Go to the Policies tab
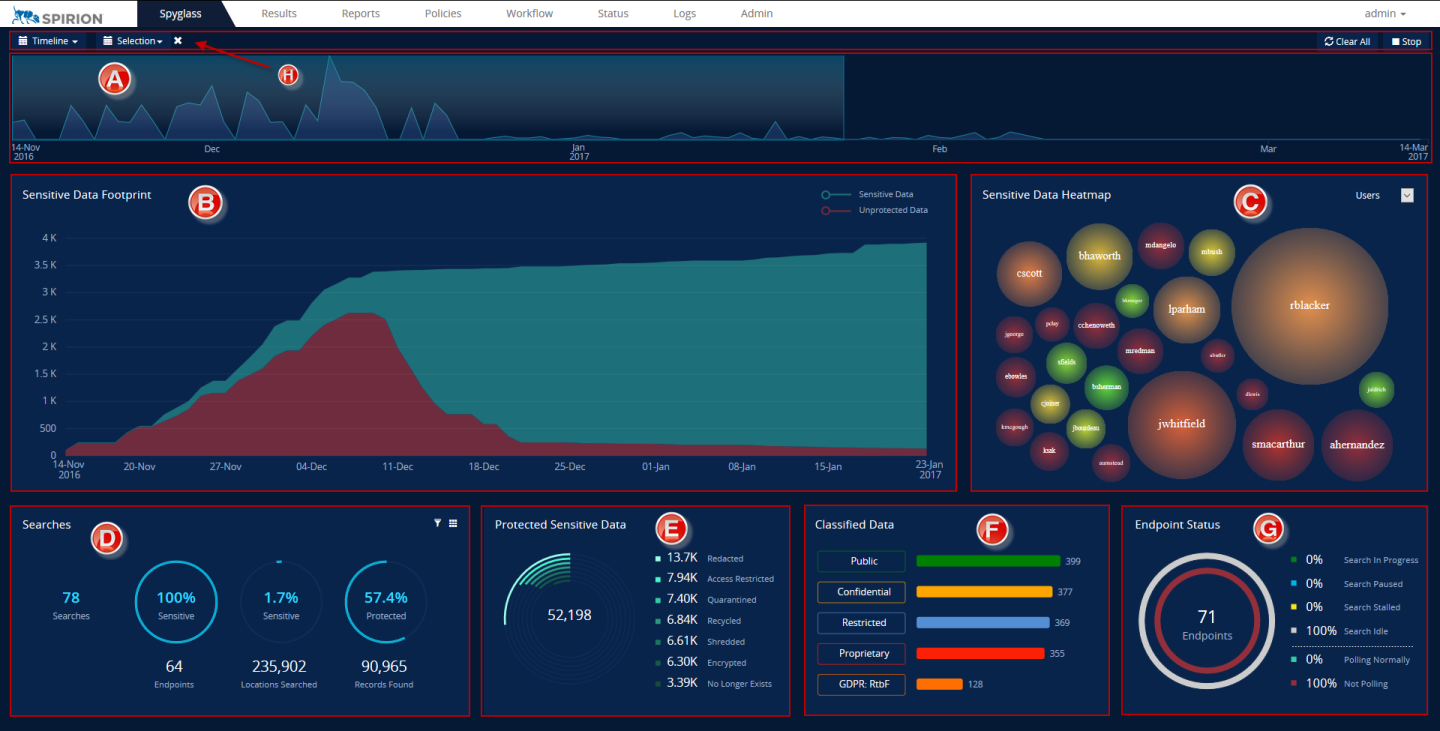This screenshot has width=1440, height=731. click(442, 14)
